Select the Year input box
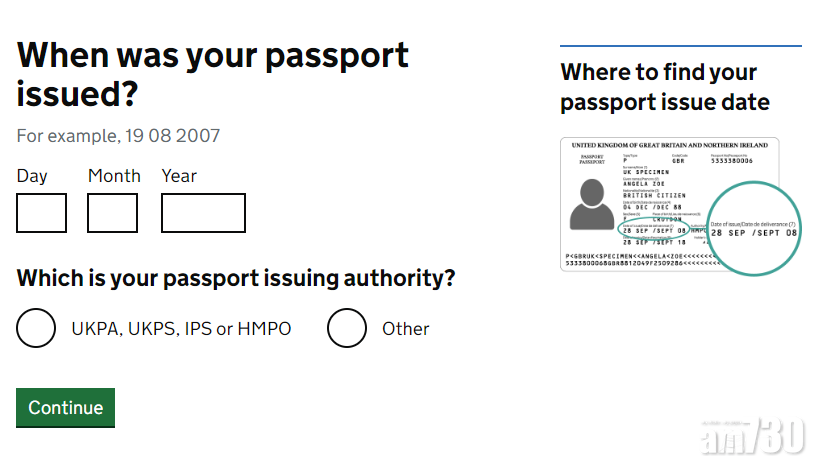The image size is (827, 474). (x=203, y=213)
